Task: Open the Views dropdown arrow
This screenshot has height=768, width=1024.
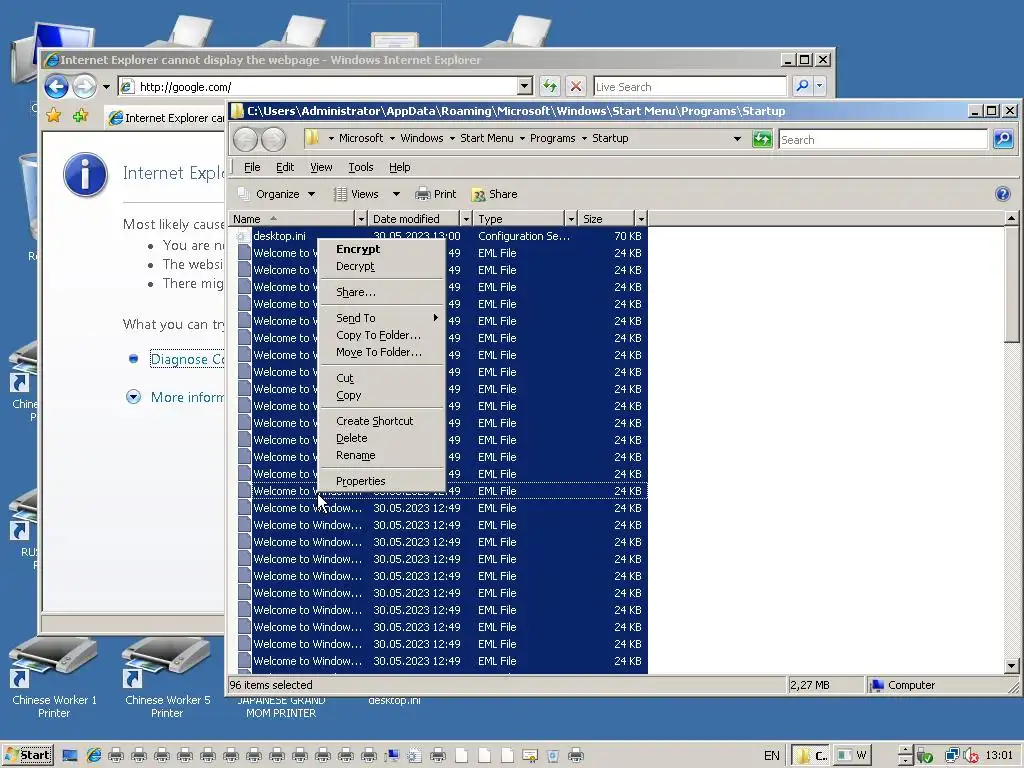Action: (396, 194)
